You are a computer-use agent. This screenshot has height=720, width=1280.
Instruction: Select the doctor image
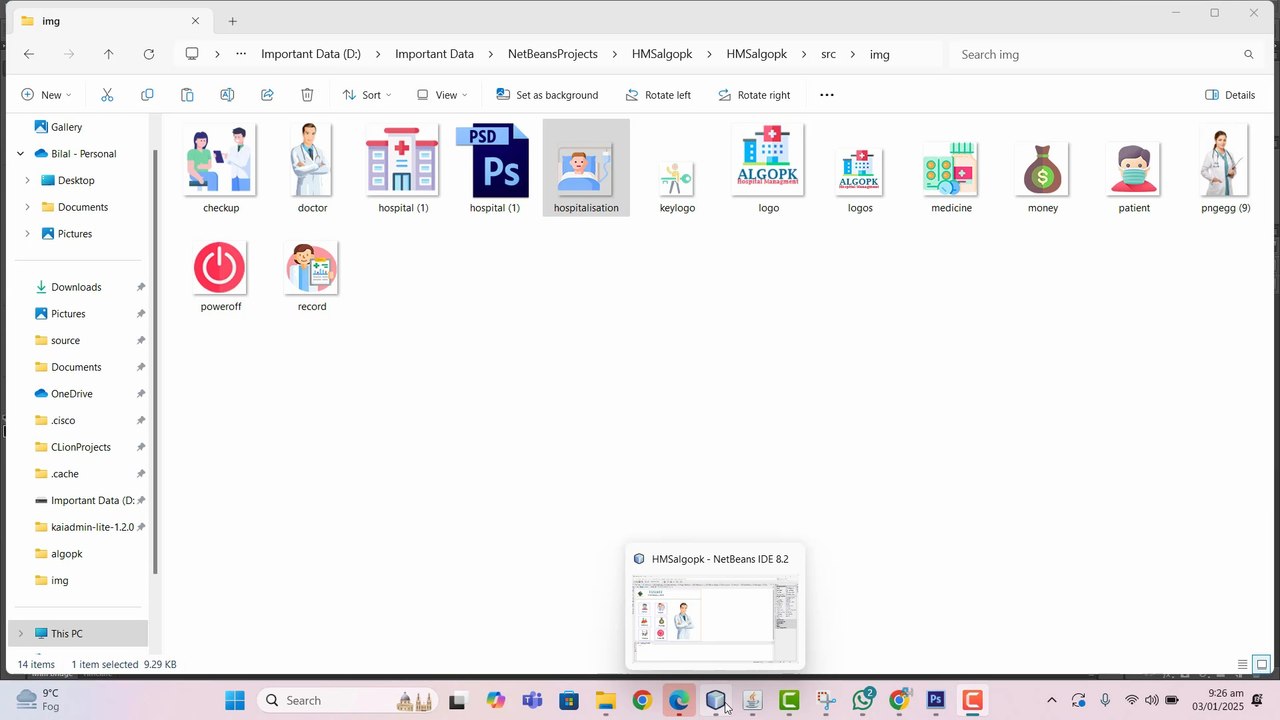pyautogui.click(x=312, y=168)
